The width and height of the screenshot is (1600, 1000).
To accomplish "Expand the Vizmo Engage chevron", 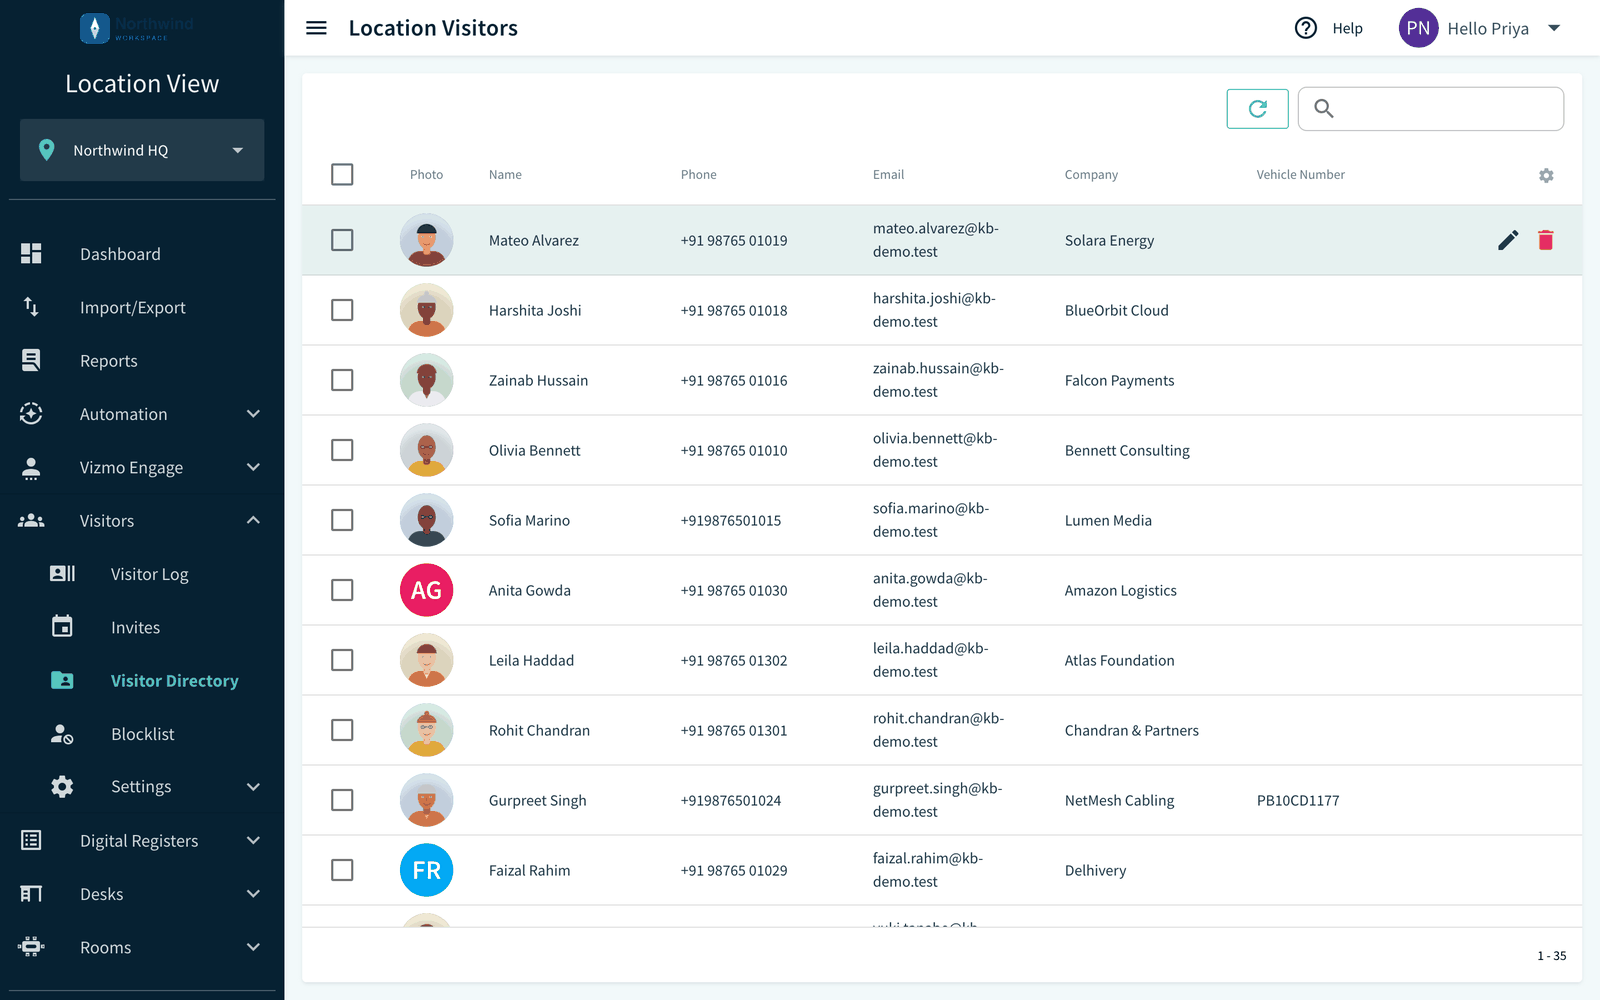I will pyautogui.click(x=253, y=467).
